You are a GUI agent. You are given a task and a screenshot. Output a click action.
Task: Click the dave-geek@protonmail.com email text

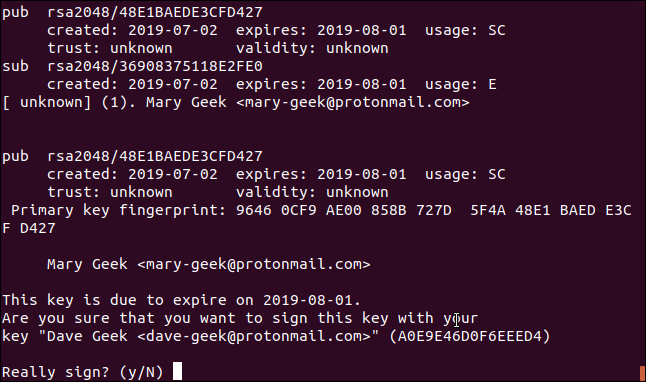[x=254, y=337]
